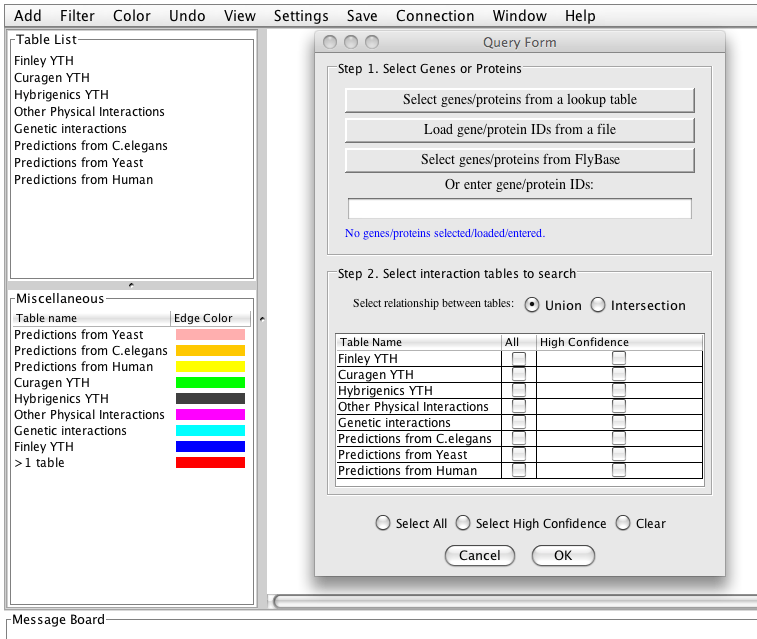Open the View menu

click(x=239, y=16)
